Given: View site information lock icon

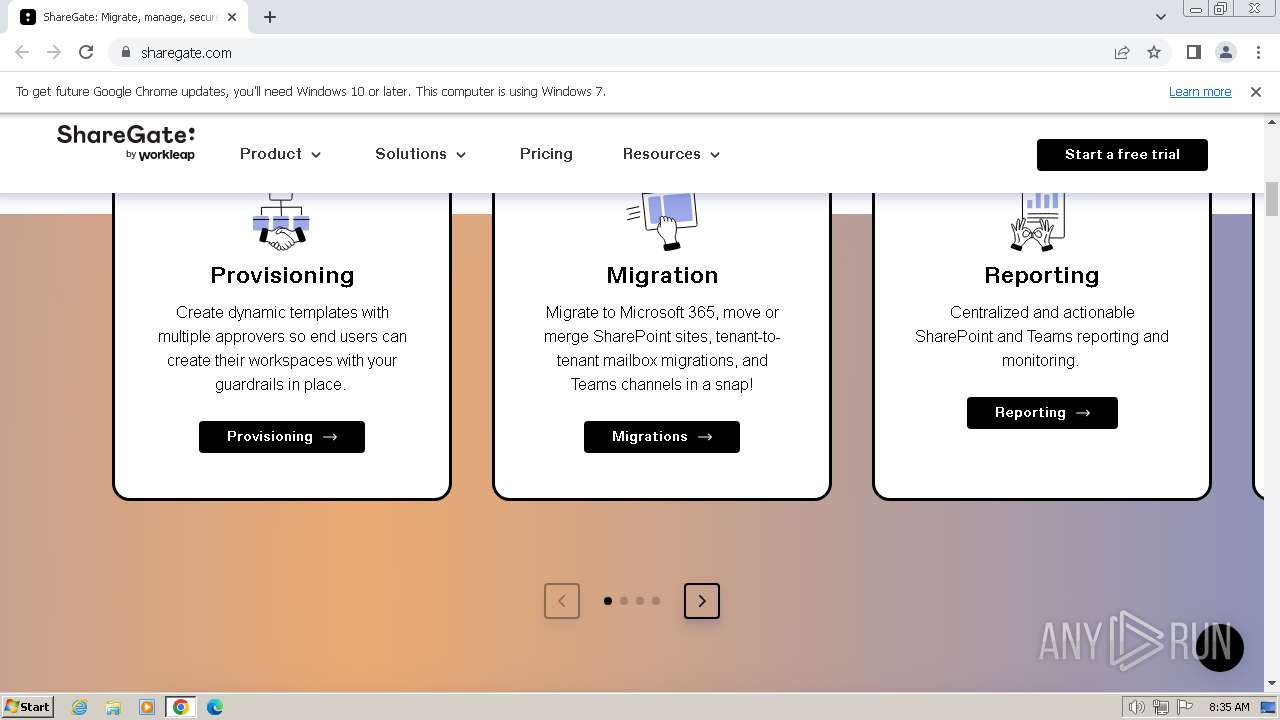Looking at the screenshot, I should point(125,53).
